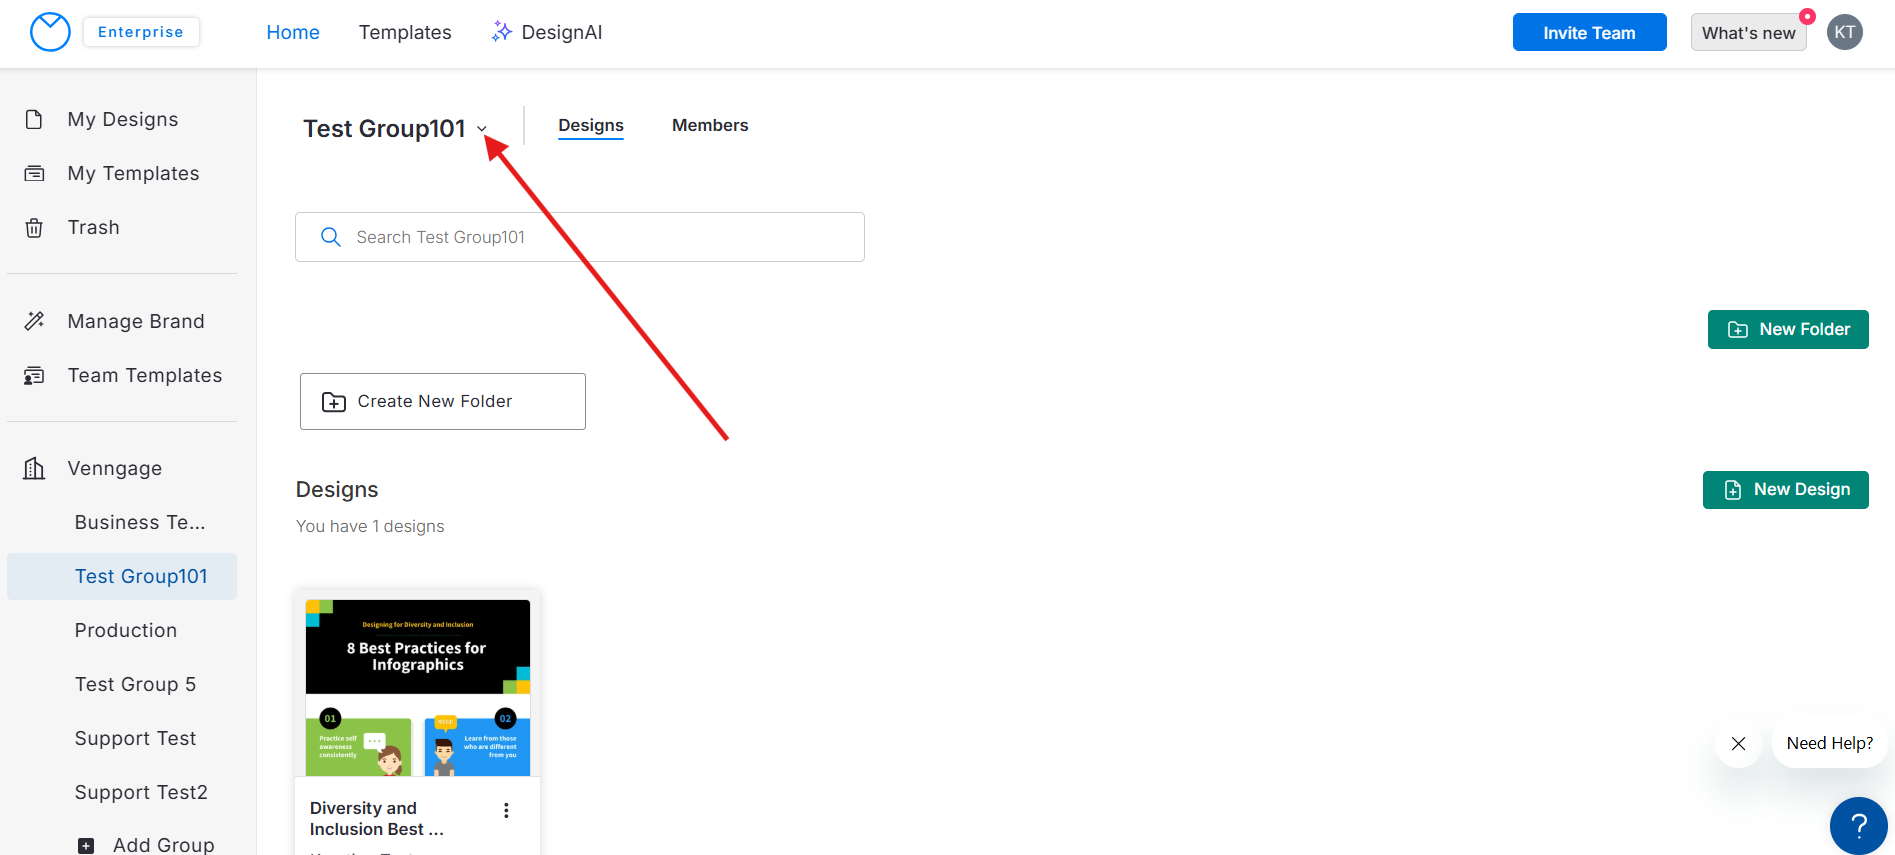The height and width of the screenshot is (855, 1895).
Task: Click the green New Design button
Action: [1785, 490]
